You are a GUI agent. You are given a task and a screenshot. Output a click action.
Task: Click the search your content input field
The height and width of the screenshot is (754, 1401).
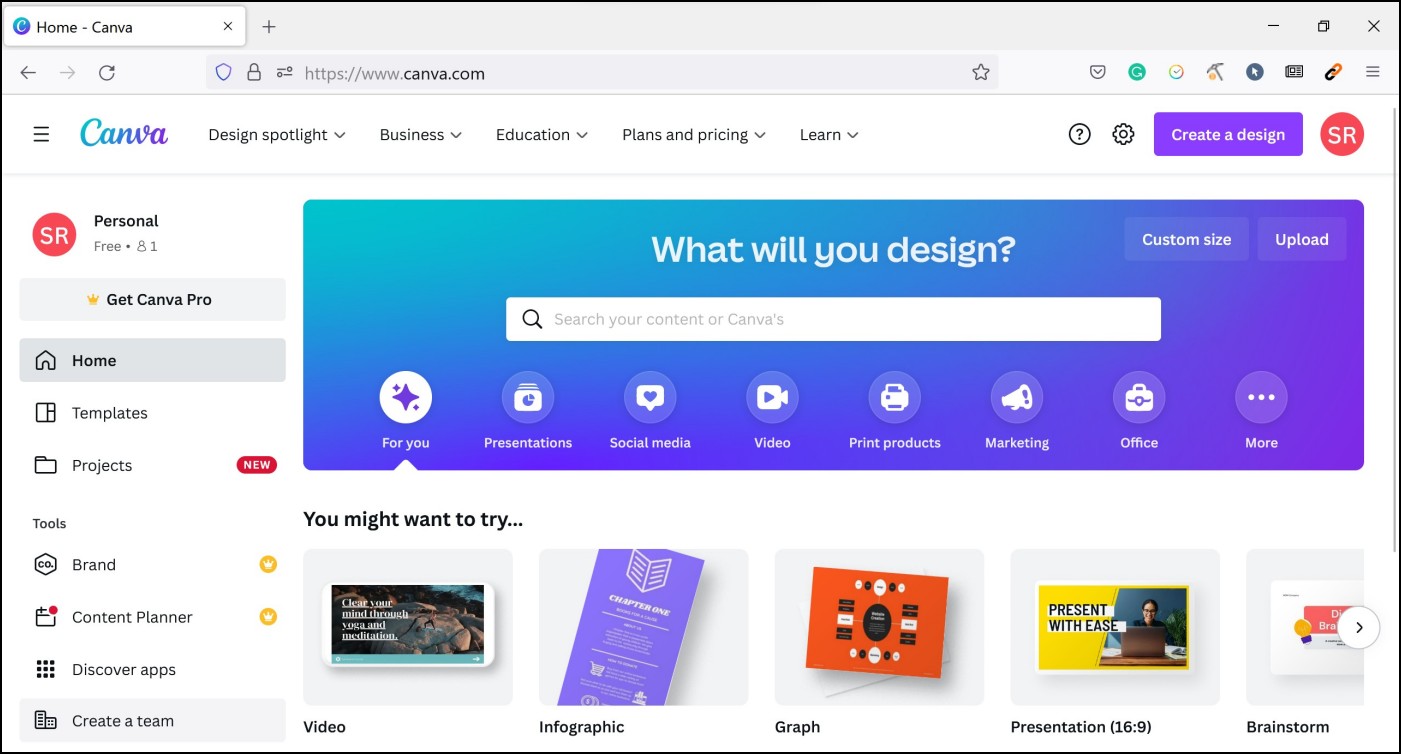click(x=833, y=319)
